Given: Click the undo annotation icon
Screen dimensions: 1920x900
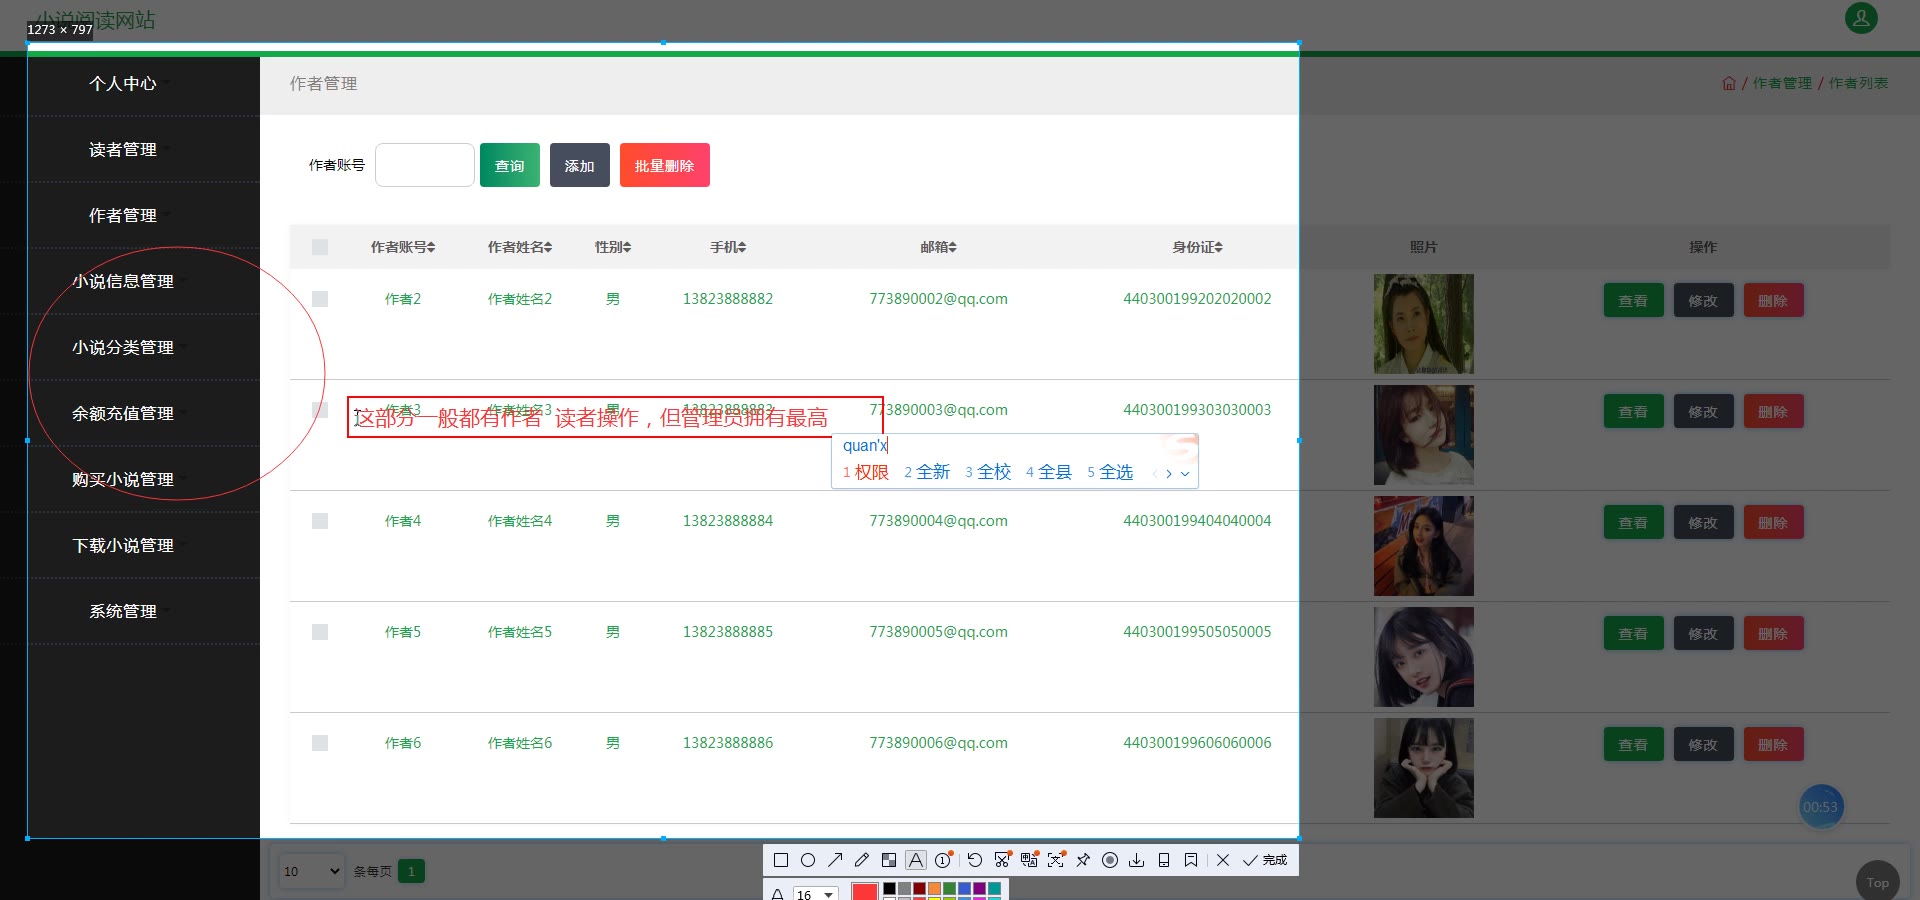Looking at the screenshot, I should (x=975, y=860).
